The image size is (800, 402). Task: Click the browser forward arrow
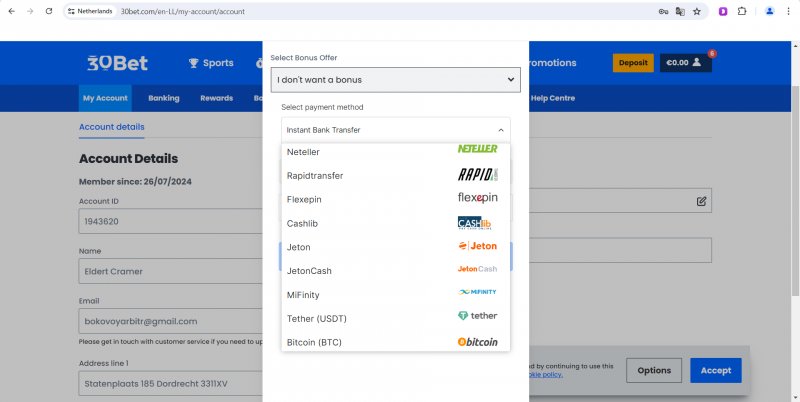30,11
